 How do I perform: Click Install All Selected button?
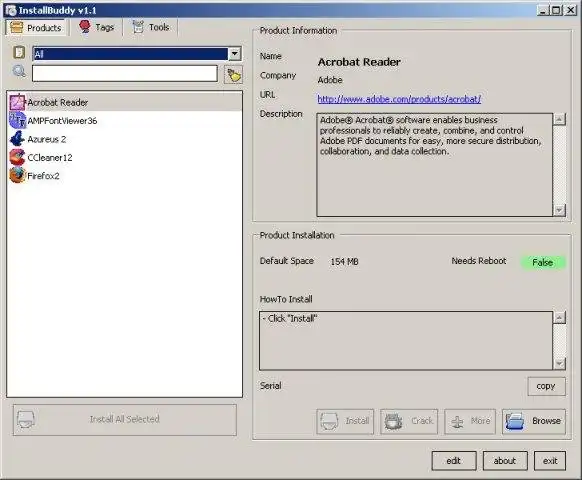[x=125, y=419]
